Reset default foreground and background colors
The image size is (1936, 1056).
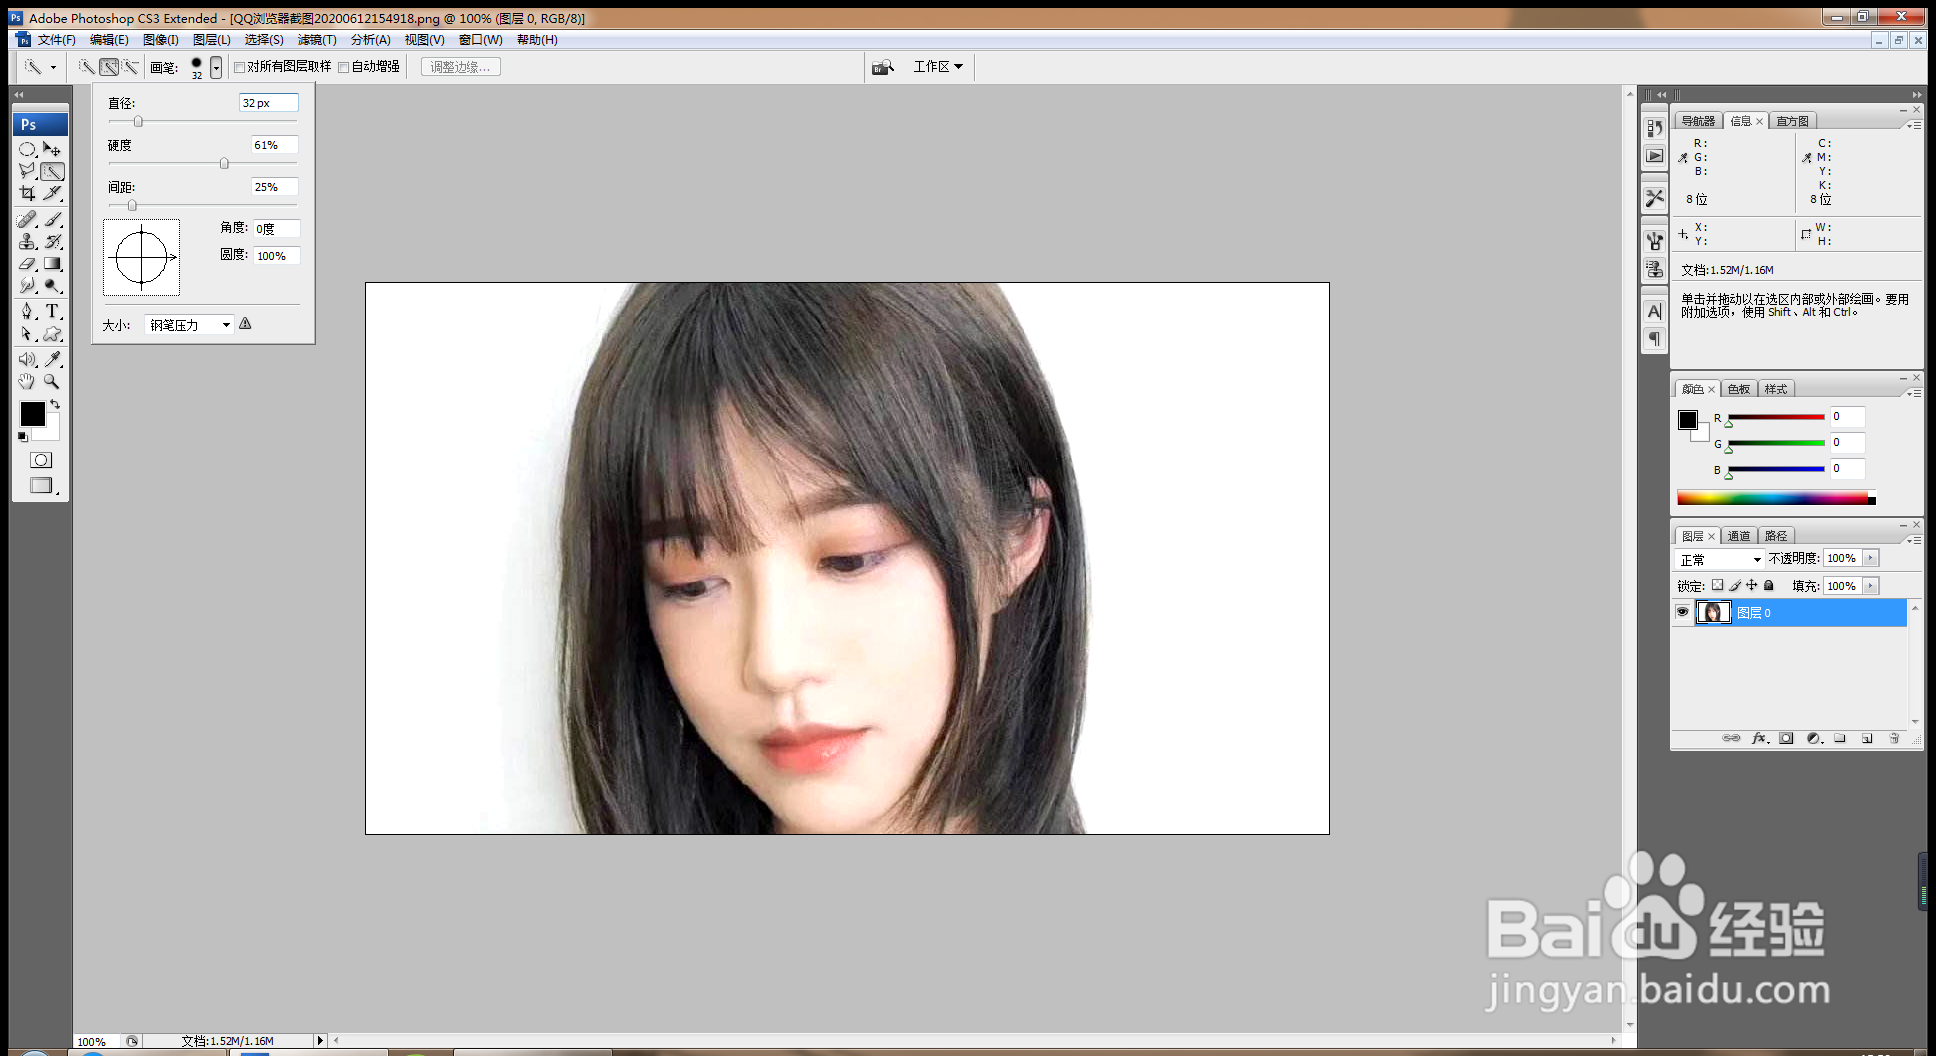23,437
